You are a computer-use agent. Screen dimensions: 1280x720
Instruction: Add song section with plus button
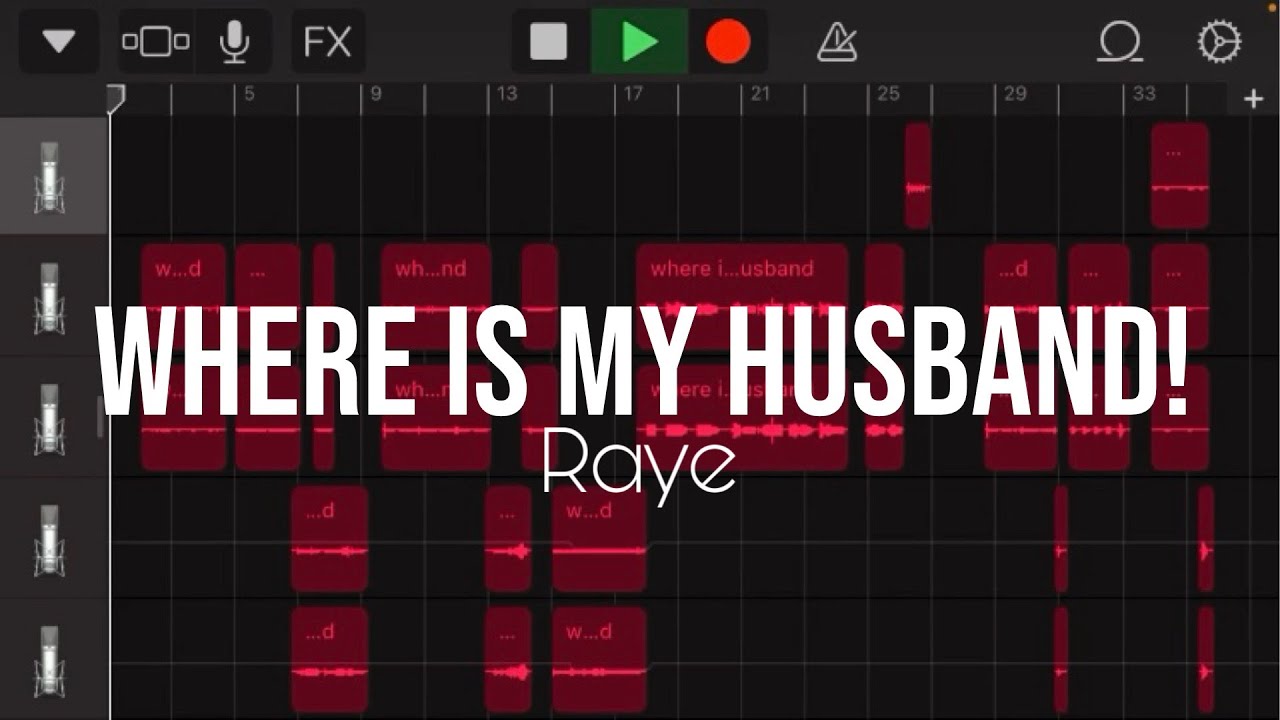(x=1253, y=98)
